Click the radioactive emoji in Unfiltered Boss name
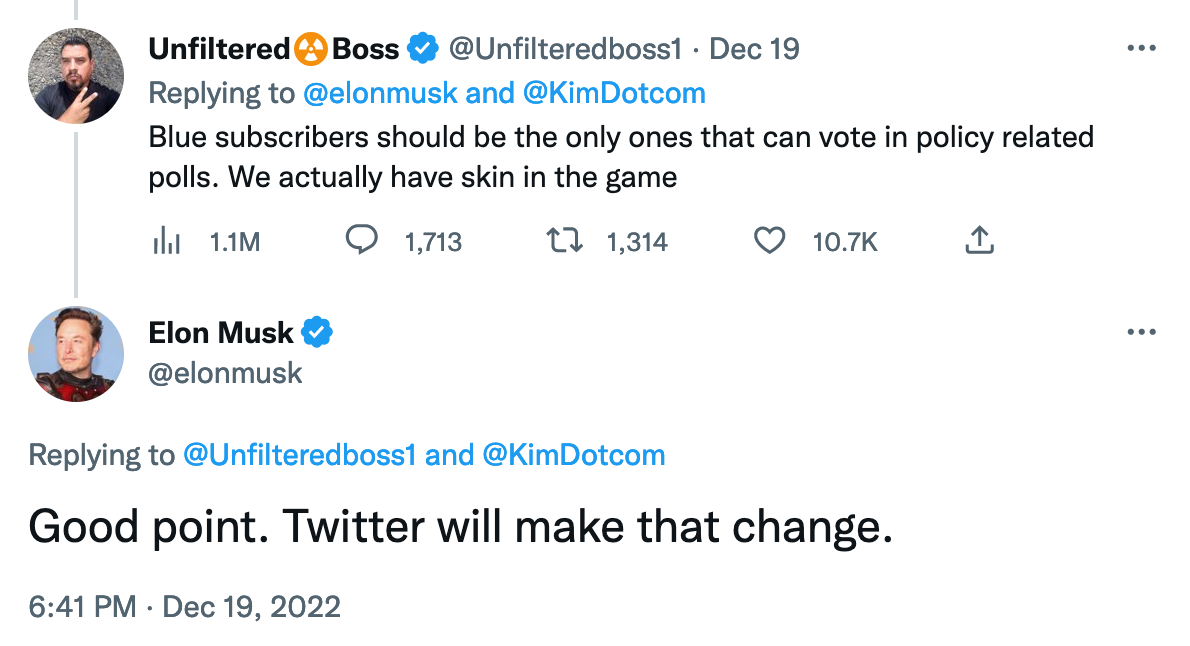This screenshot has width=1190, height=646. point(310,48)
